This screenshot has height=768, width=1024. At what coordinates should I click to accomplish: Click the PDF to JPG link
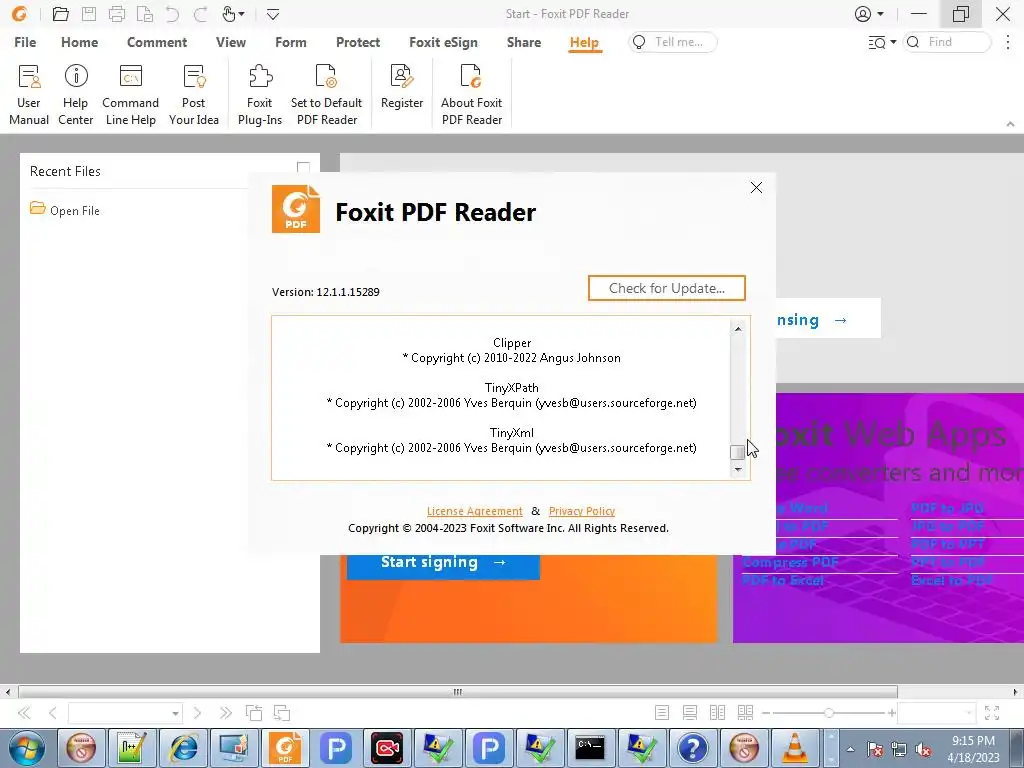948,508
